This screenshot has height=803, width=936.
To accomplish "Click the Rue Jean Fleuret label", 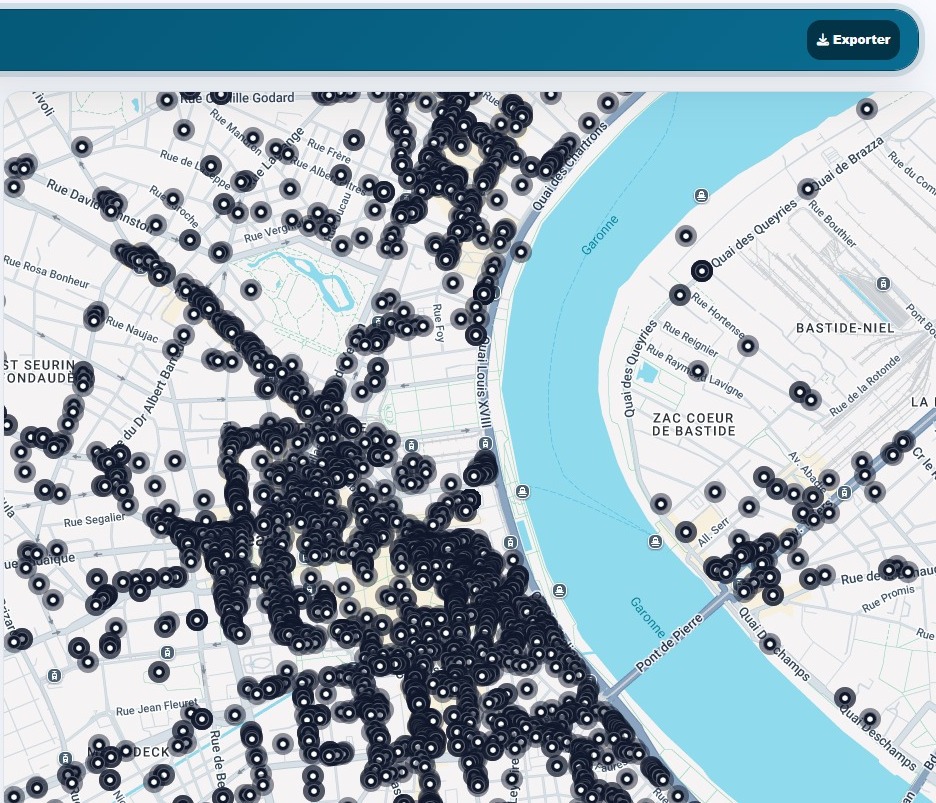I will (x=156, y=707).
